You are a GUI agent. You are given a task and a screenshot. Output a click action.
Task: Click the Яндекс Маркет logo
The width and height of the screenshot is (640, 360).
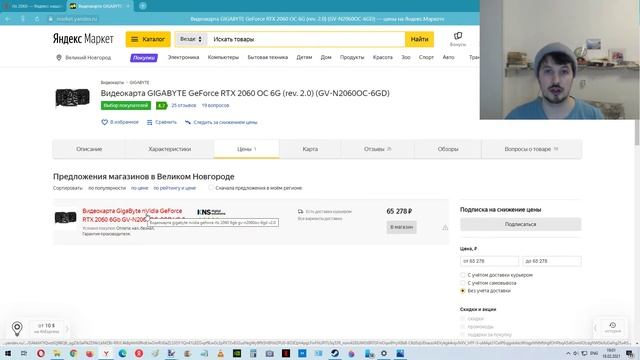pos(83,39)
